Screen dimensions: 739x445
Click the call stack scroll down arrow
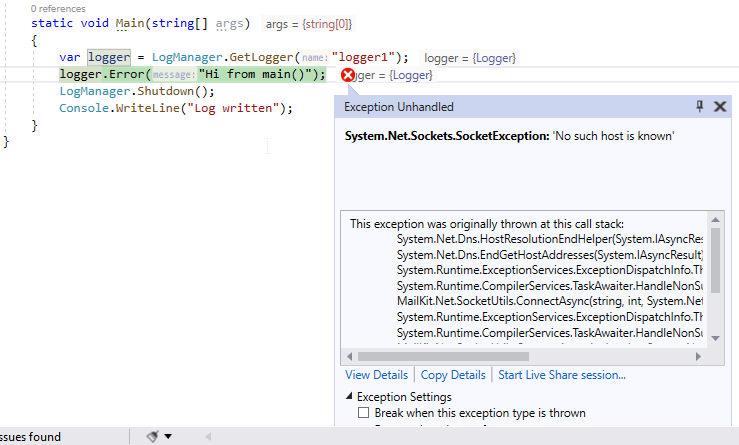715,338
